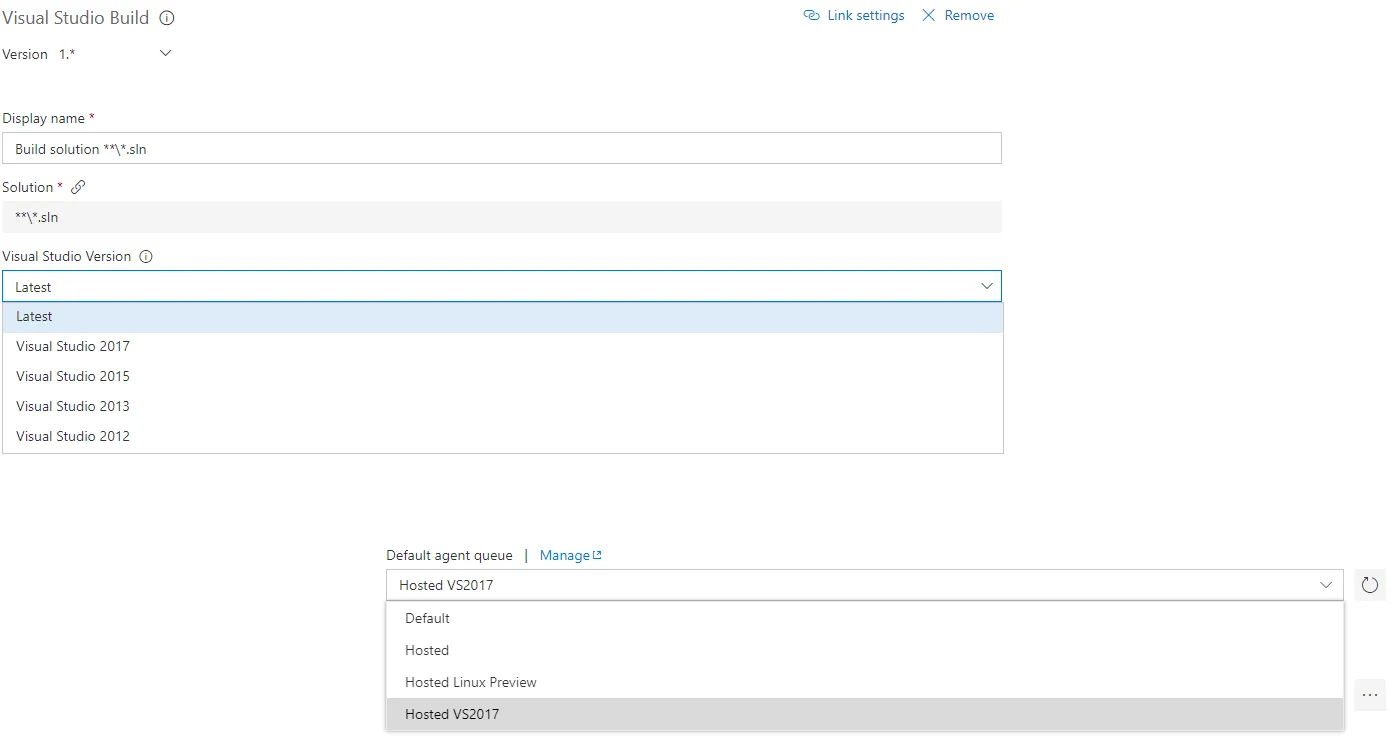Collapse the Default agent queue dropdown
This screenshot has height=750, width=1395.
[1326, 585]
